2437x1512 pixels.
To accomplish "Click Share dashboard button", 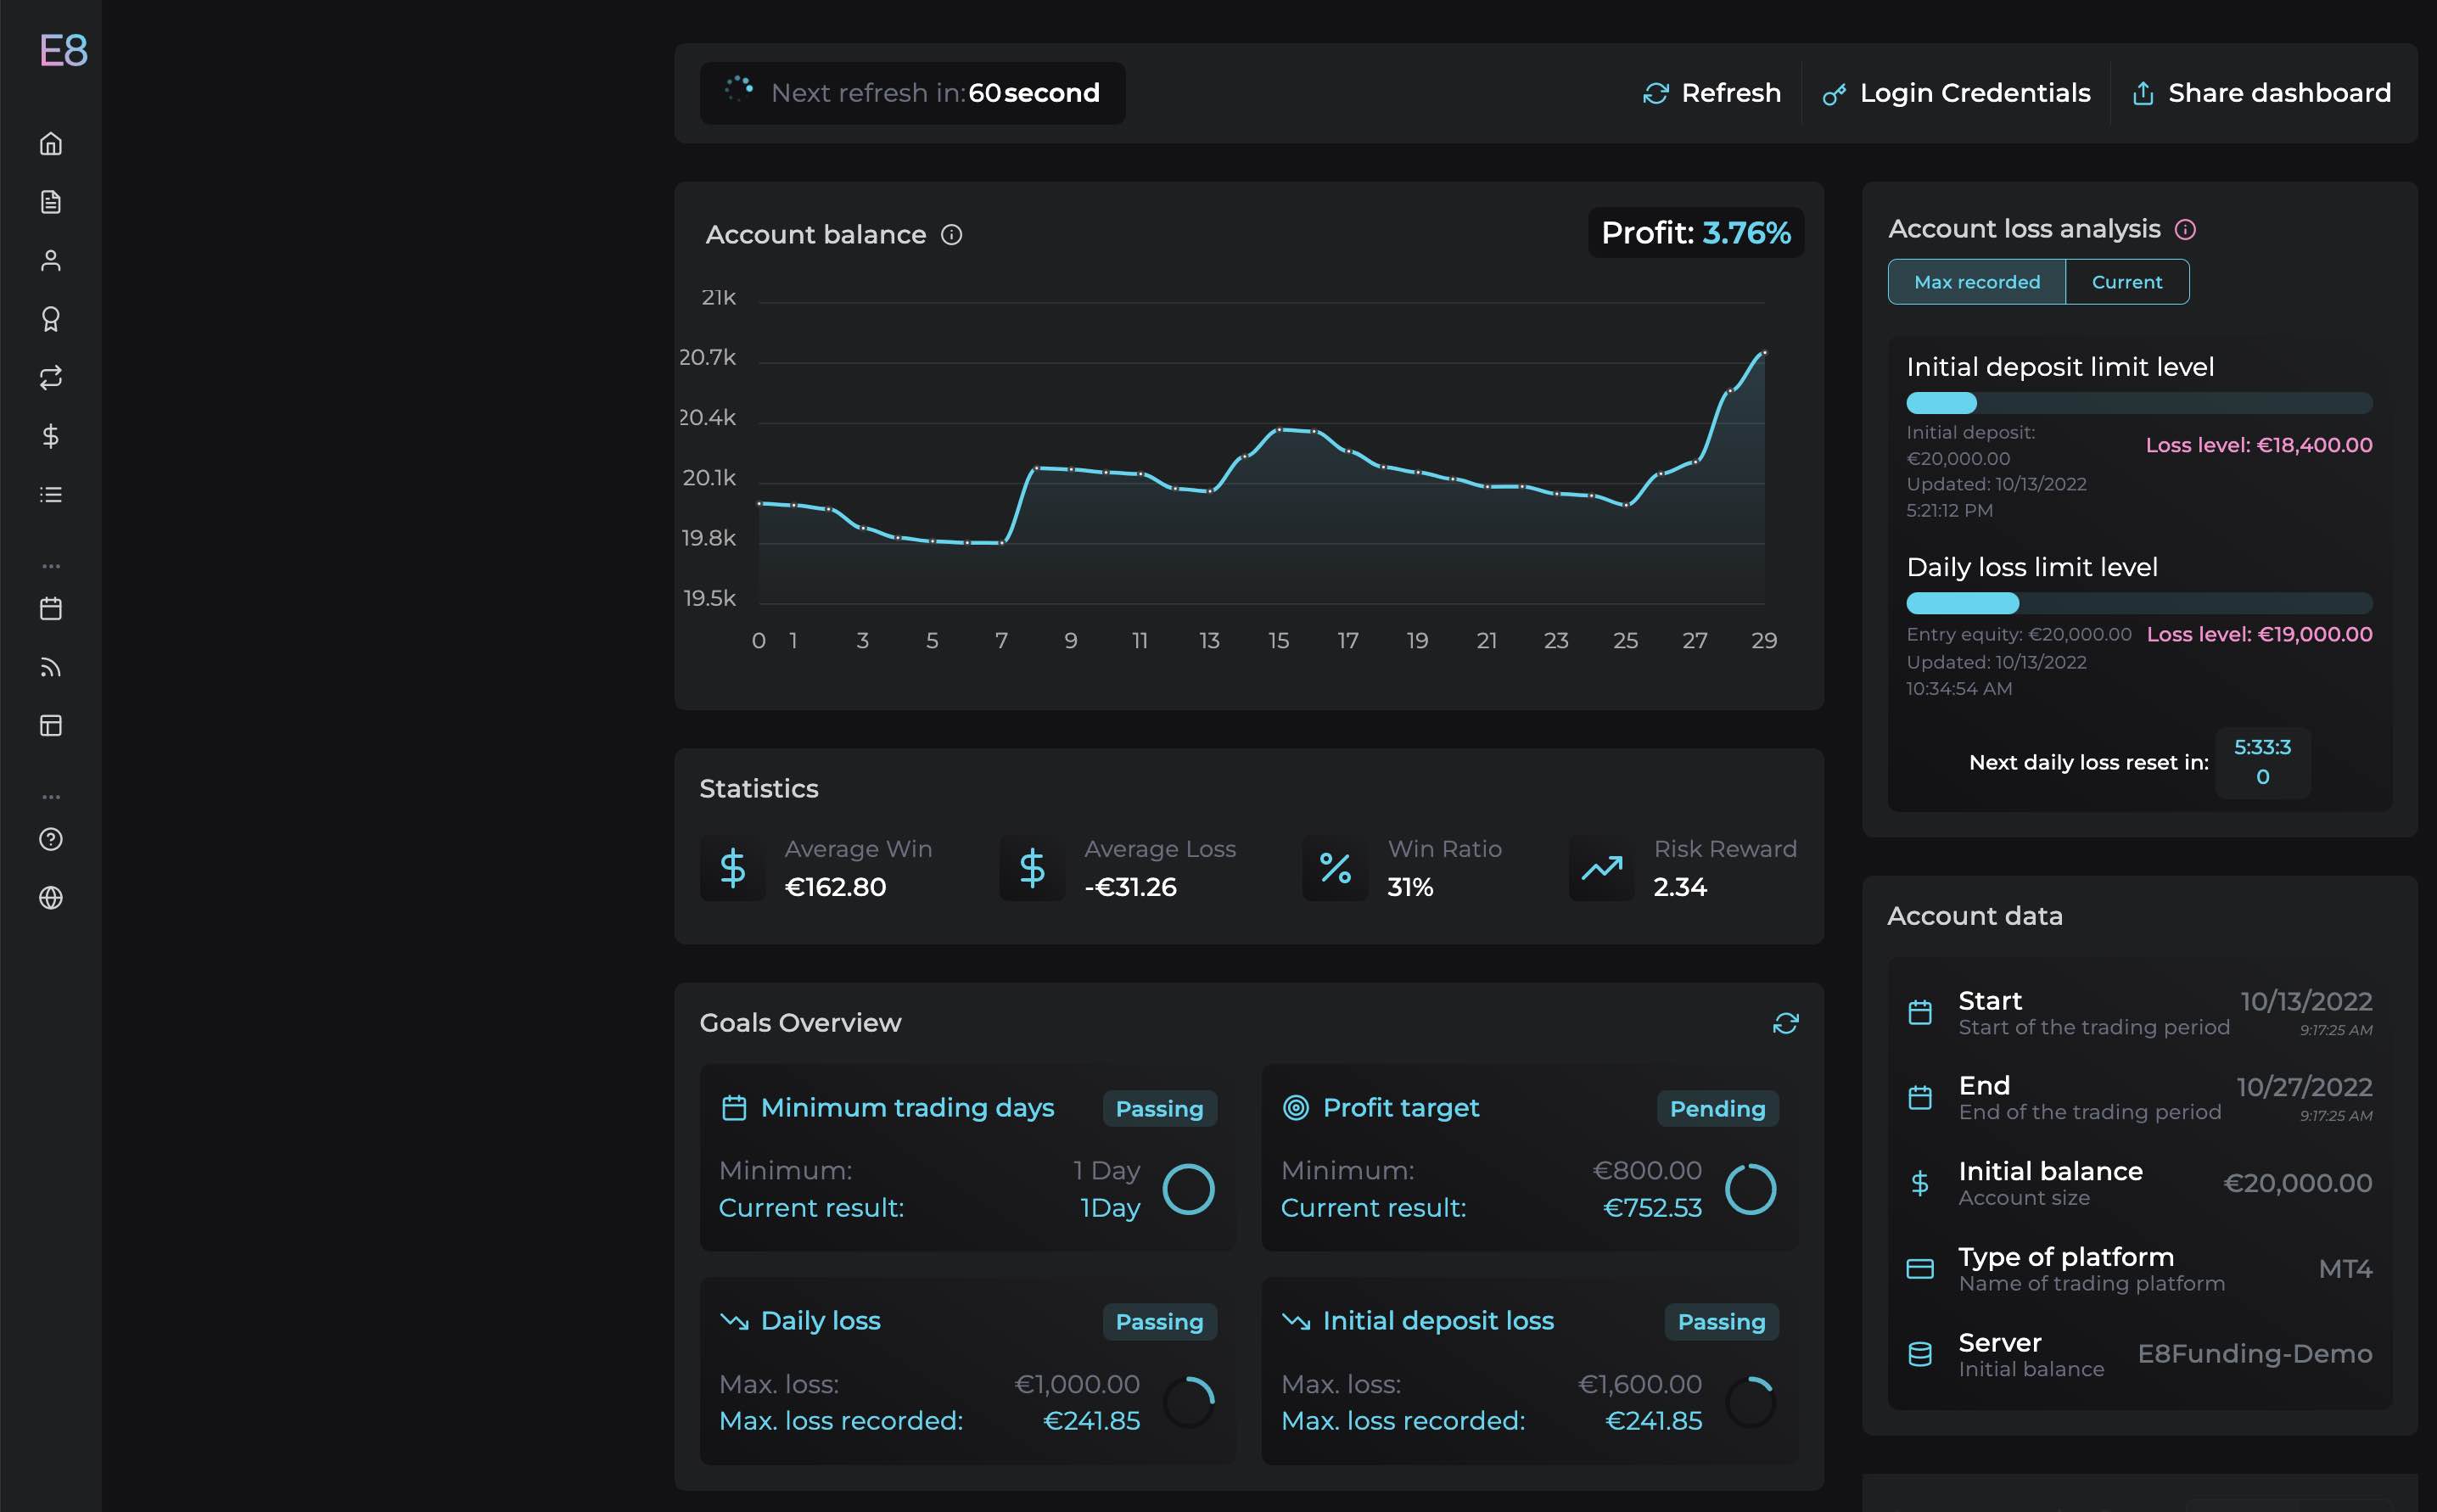I will coord(2261,93).
